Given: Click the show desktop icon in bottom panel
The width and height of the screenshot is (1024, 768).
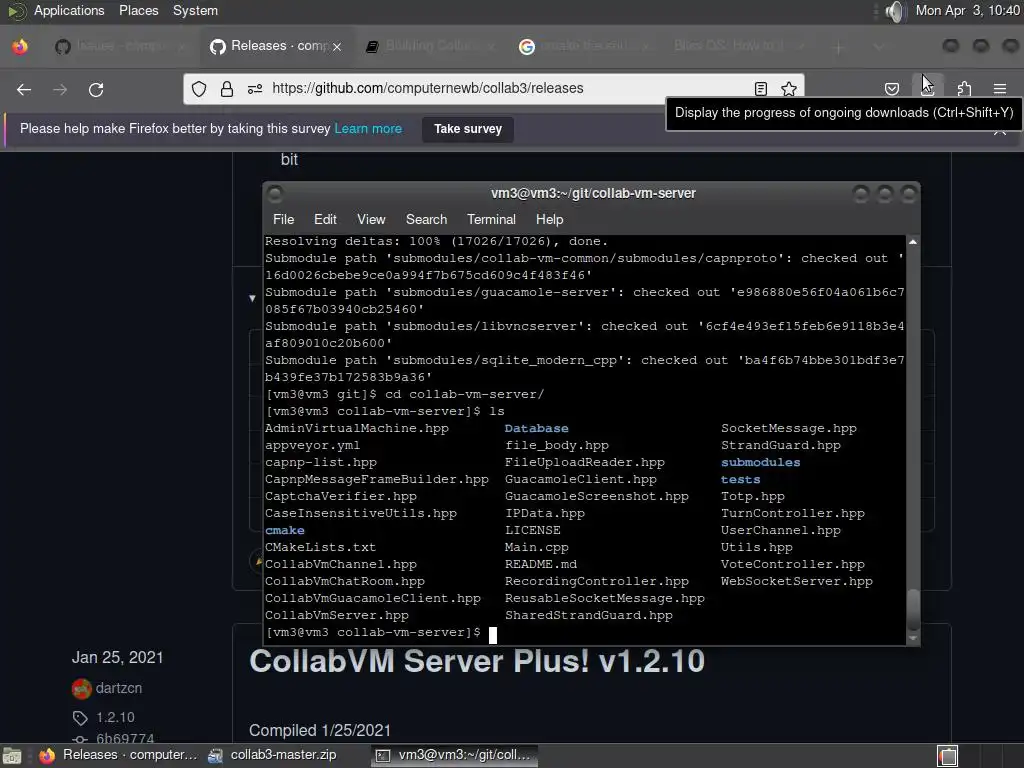Looking at the screenshot, I should (x=12, y=756).
